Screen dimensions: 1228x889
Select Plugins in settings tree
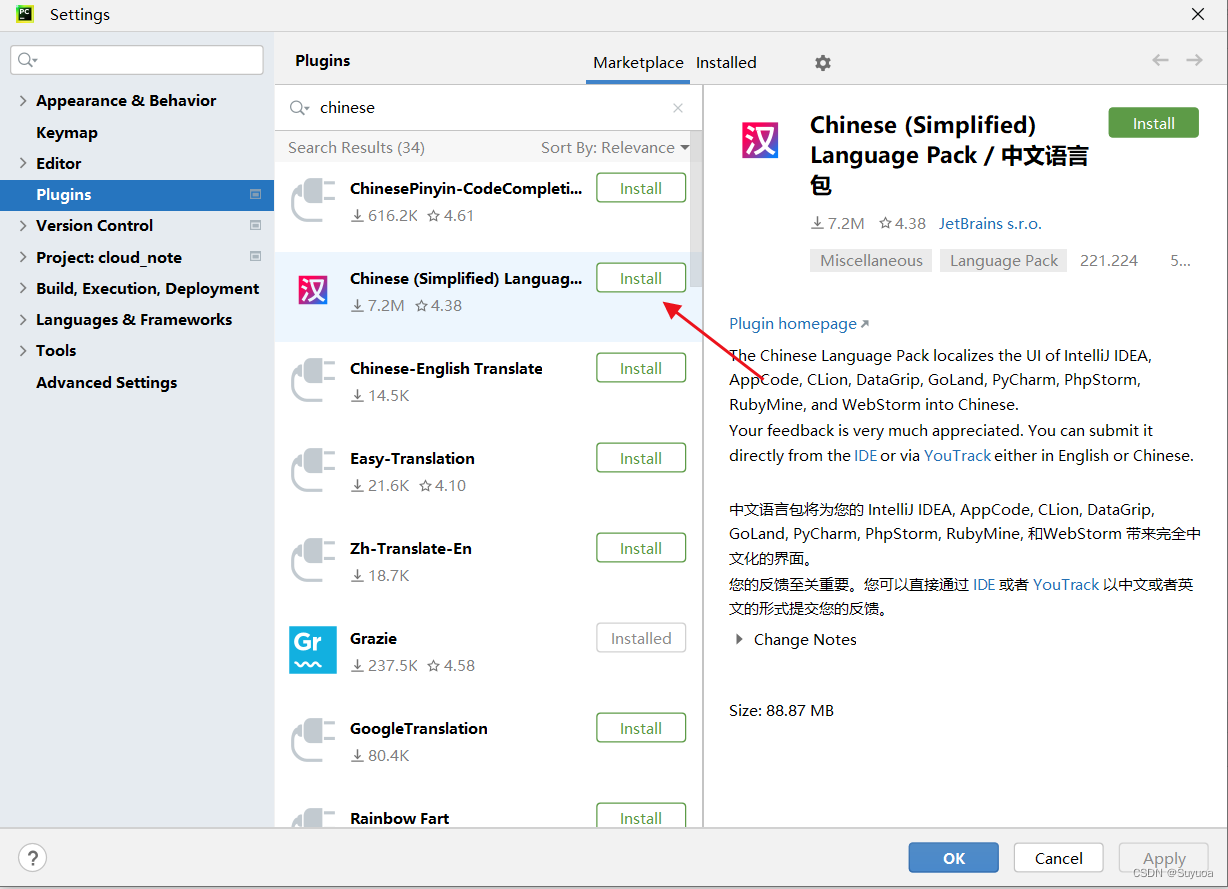[137, 194]
